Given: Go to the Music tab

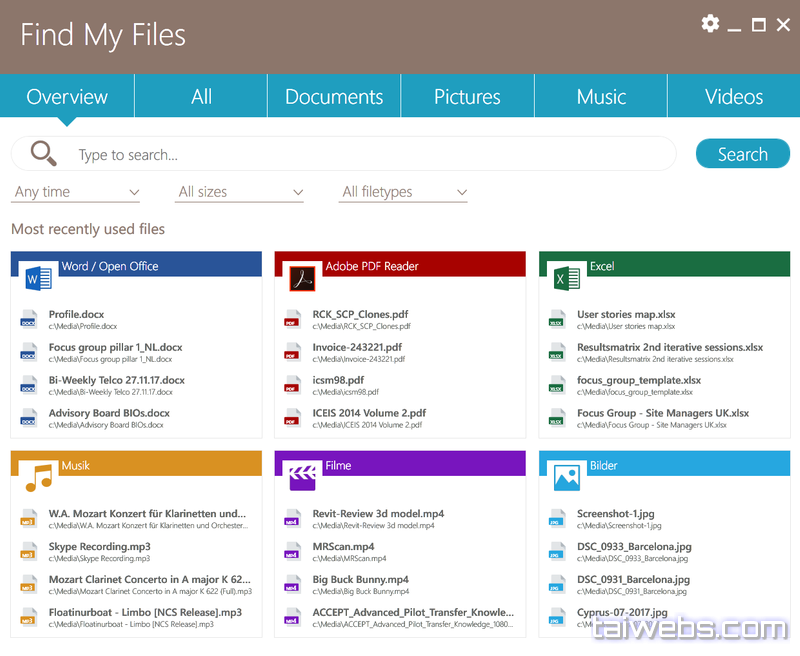Looking at the screenshot, I should point(601,97).
